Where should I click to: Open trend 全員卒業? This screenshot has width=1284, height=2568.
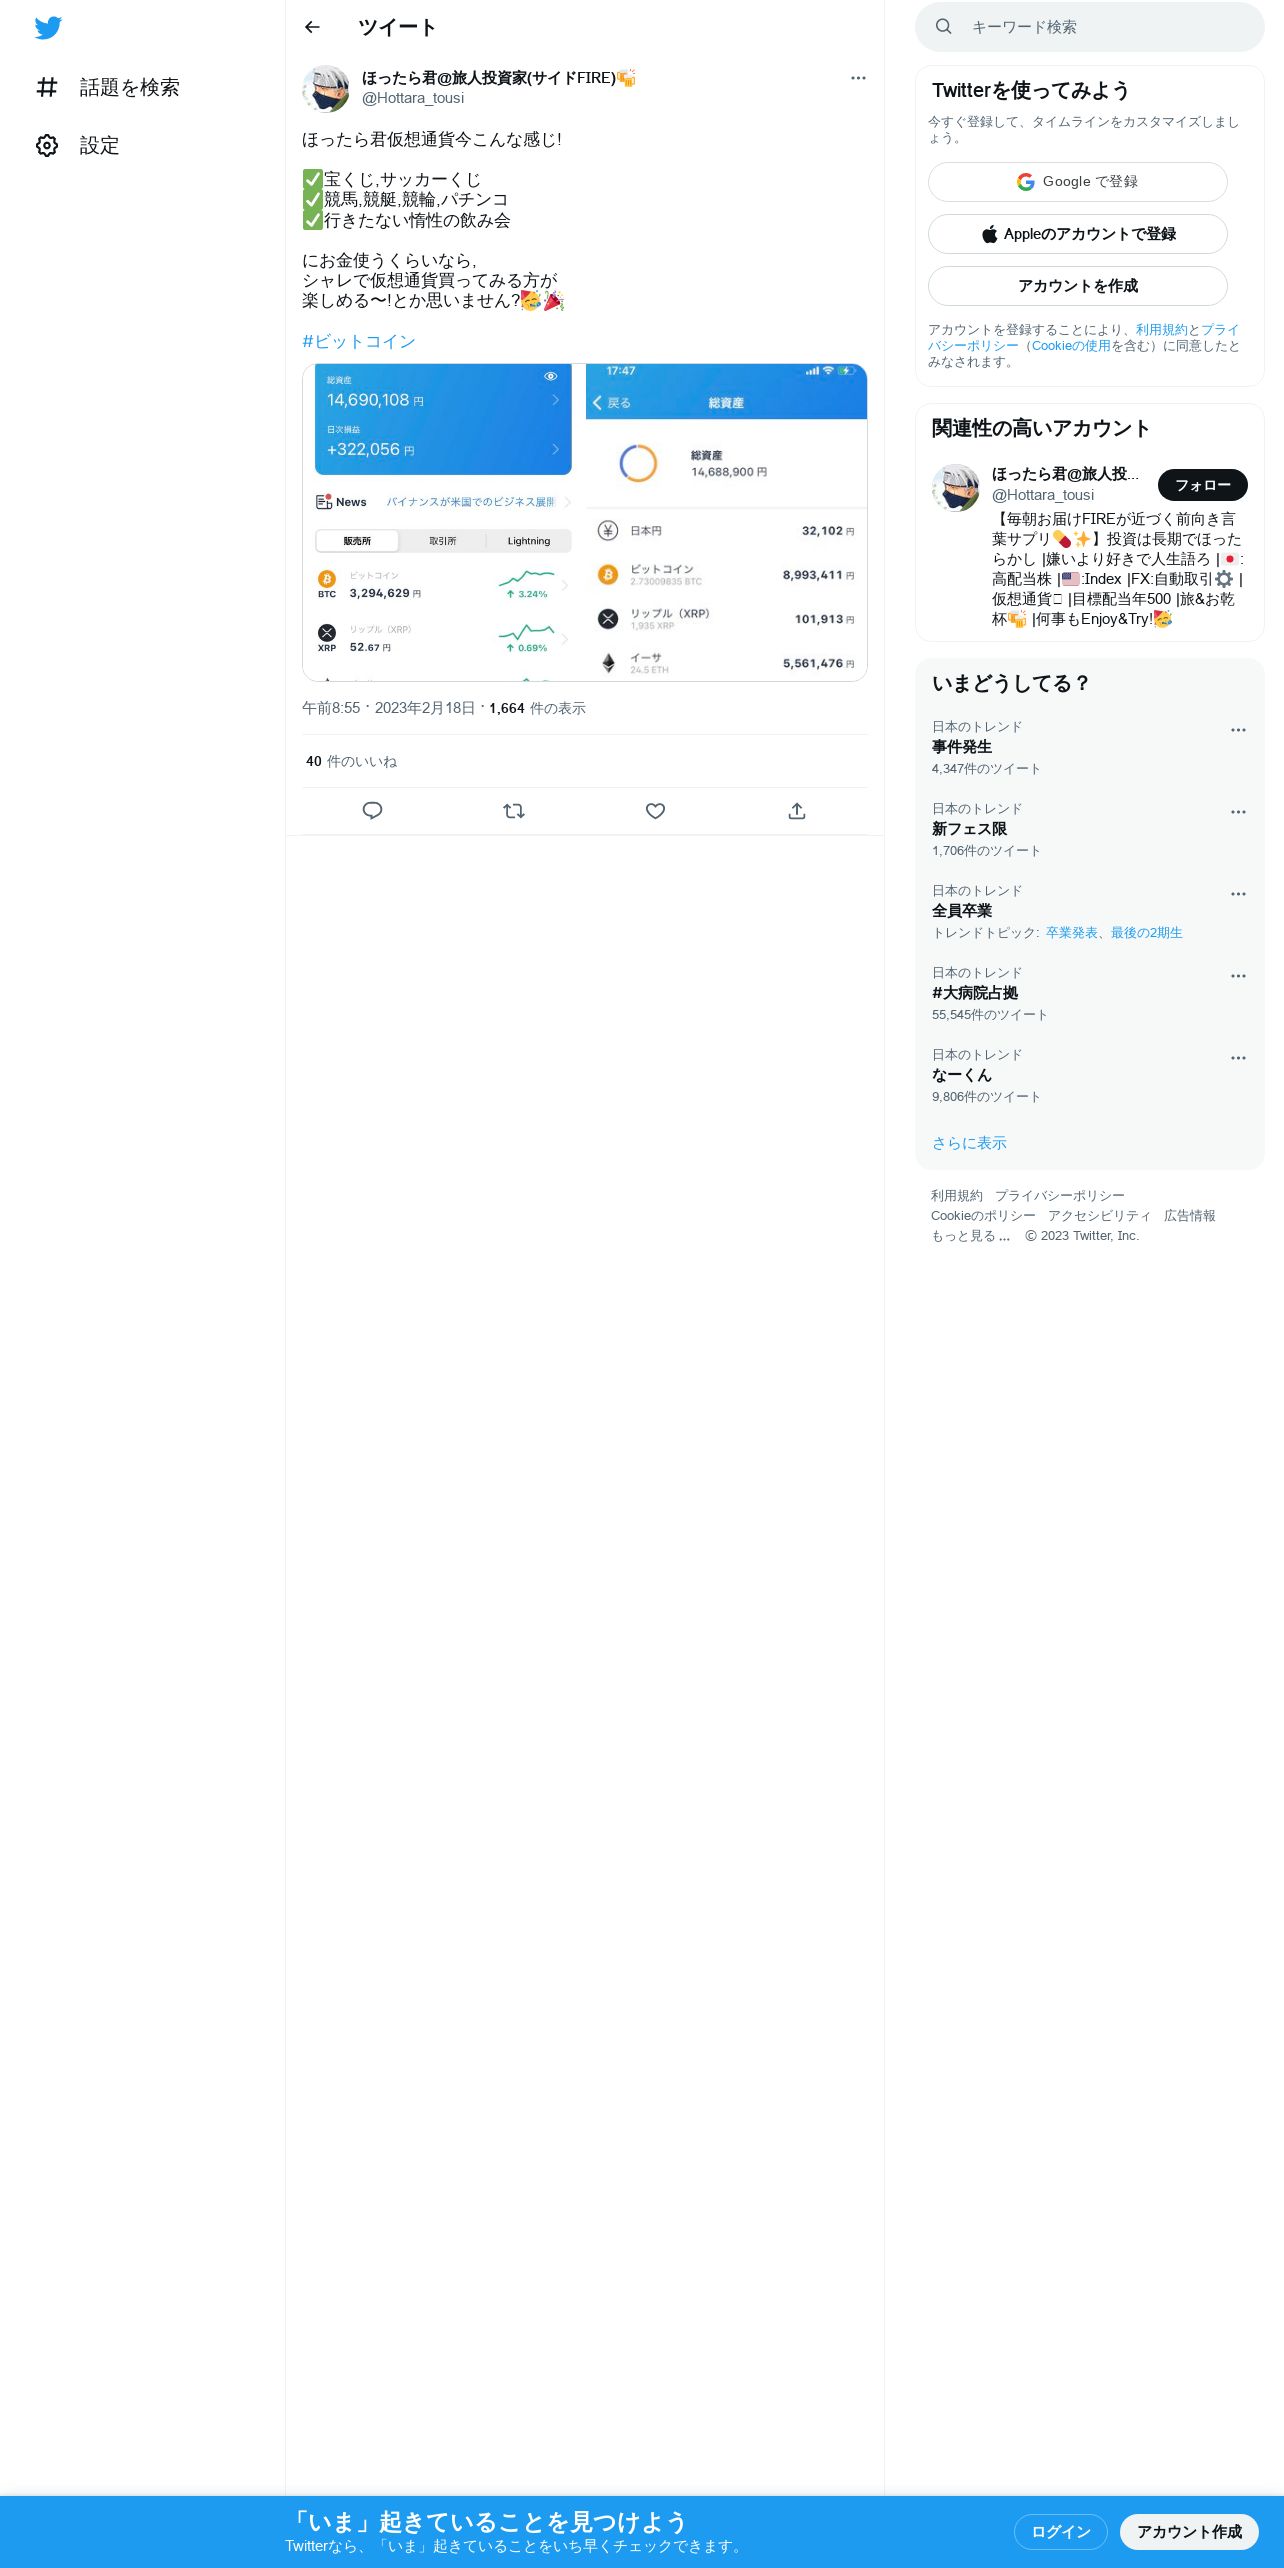click(962, 911)
